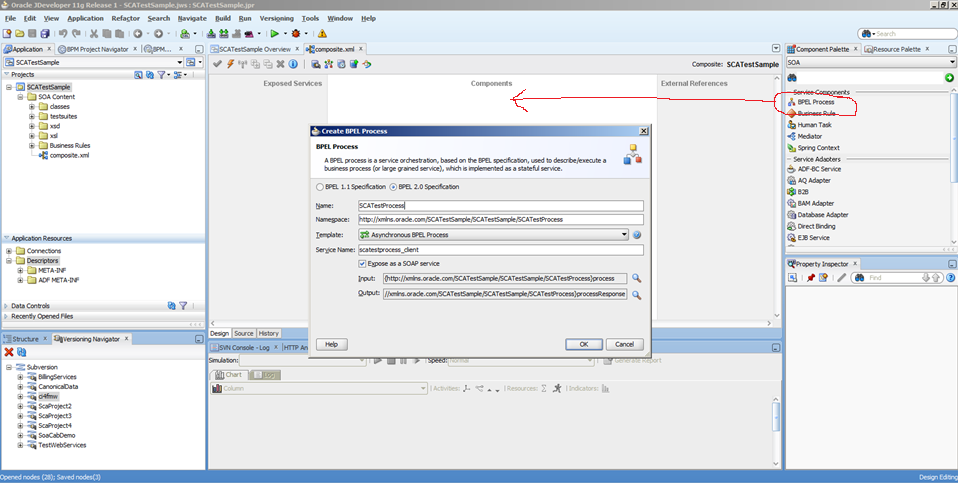
Task: Open the Versioning menu
Action: tap(276, 18)
